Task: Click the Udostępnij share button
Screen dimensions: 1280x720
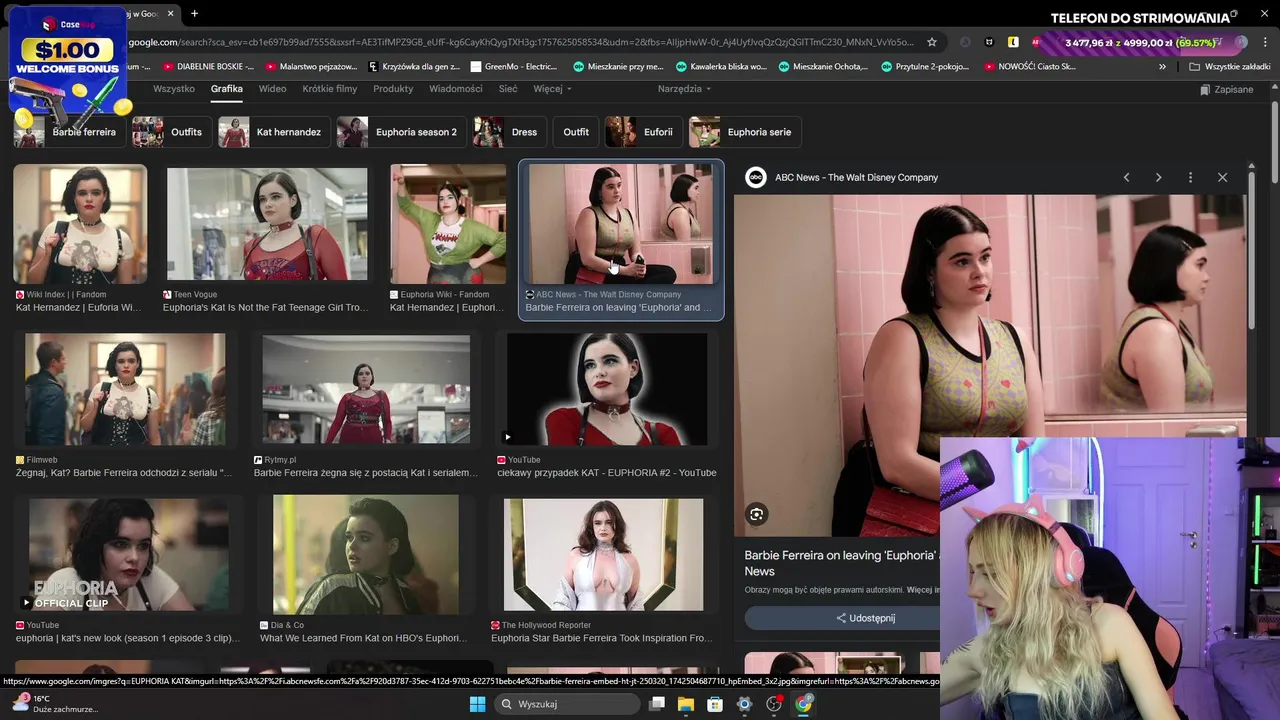Action: [865, 618]
